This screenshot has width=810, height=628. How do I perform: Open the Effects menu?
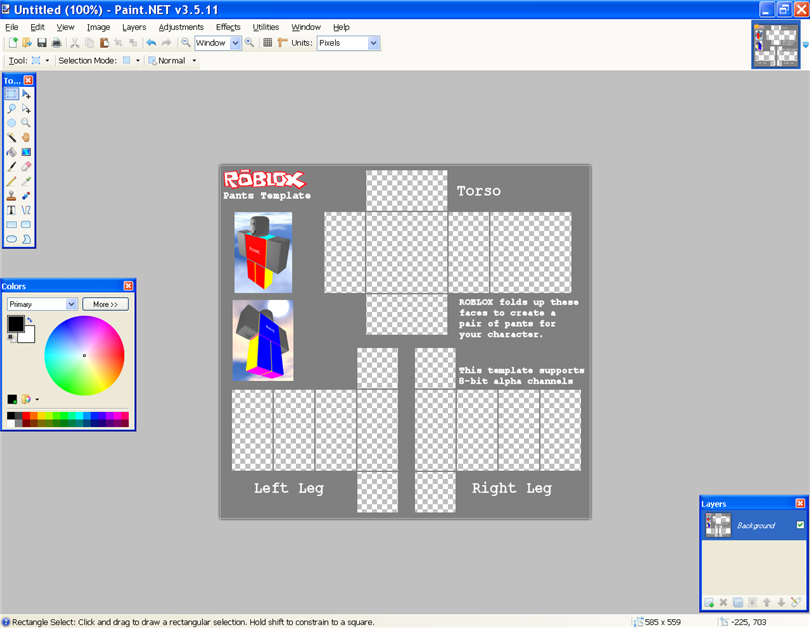tap(228, 27)
